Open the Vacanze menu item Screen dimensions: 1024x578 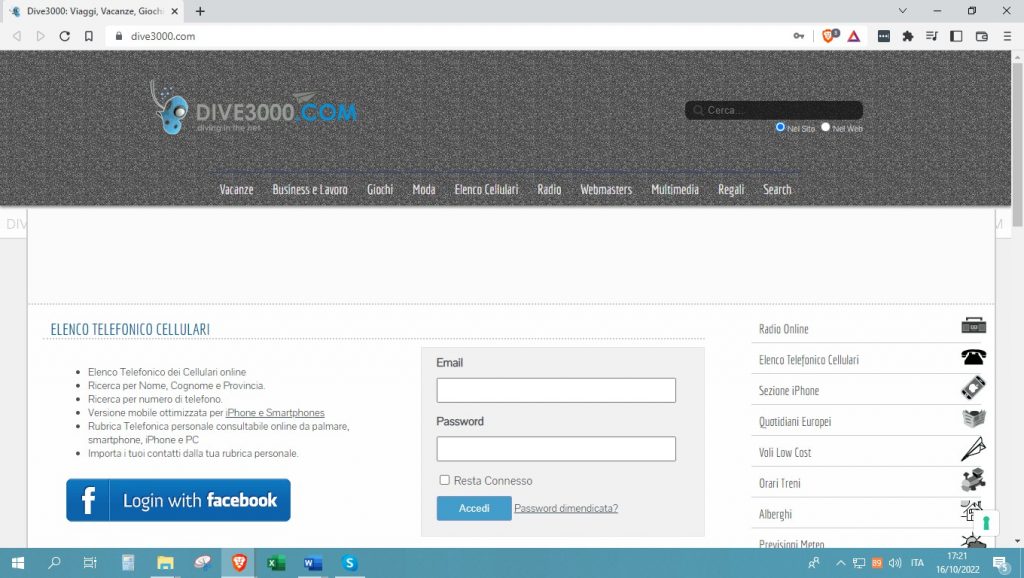click(x=236, y=189)
